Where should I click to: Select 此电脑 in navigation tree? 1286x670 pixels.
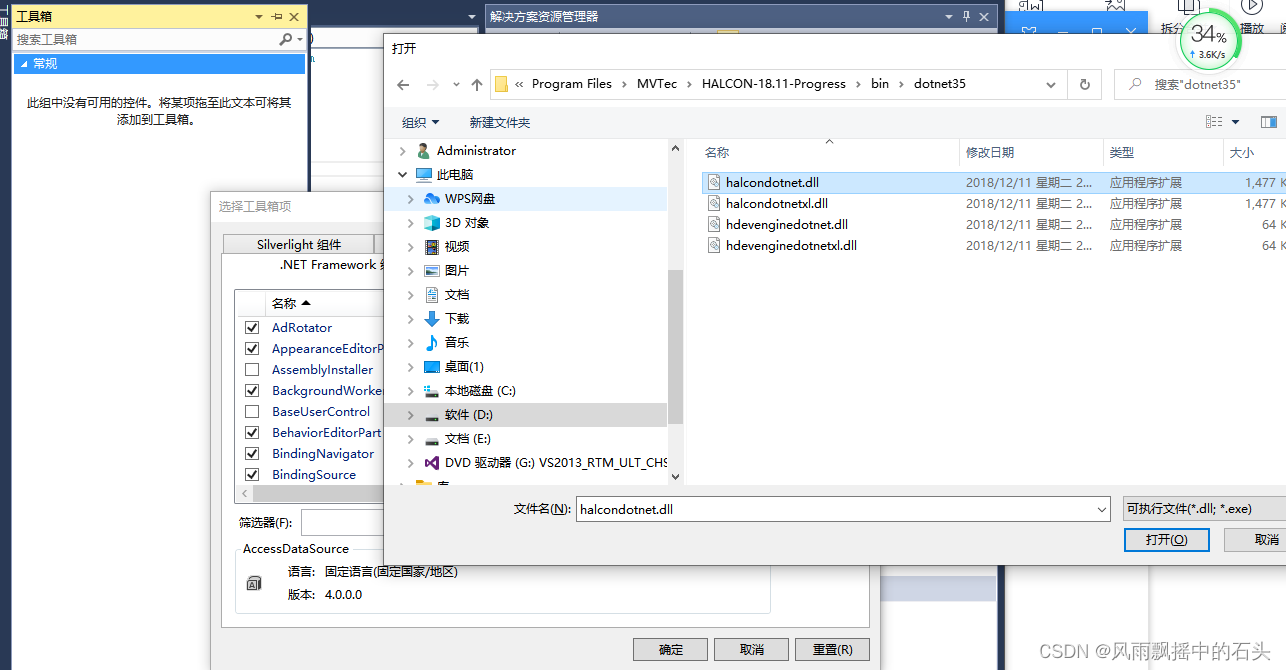[x=455, y=175]
